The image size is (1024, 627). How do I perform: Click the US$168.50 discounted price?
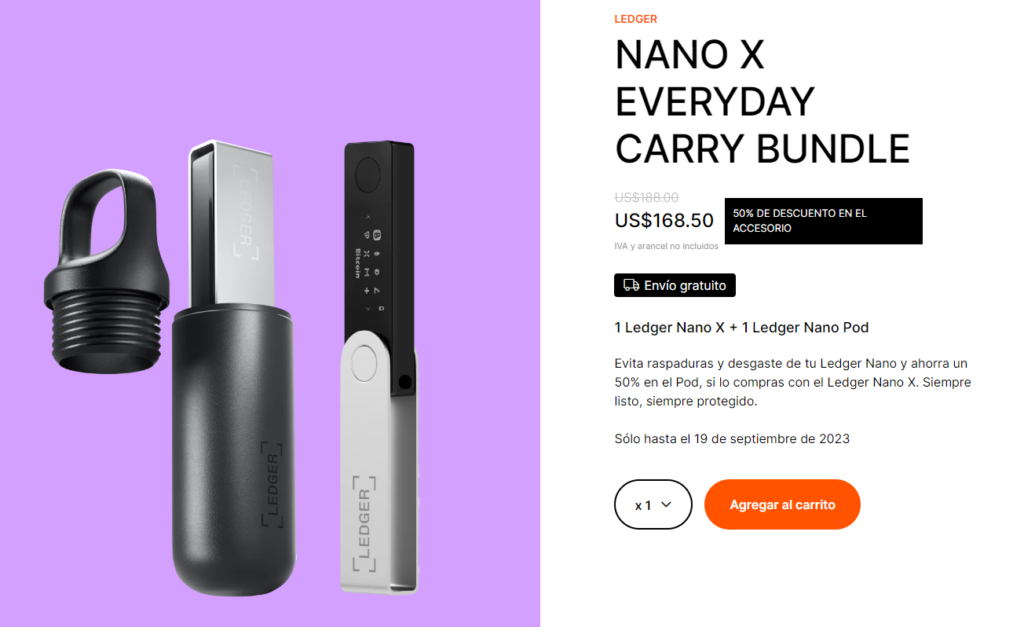(x=664, y=220)
